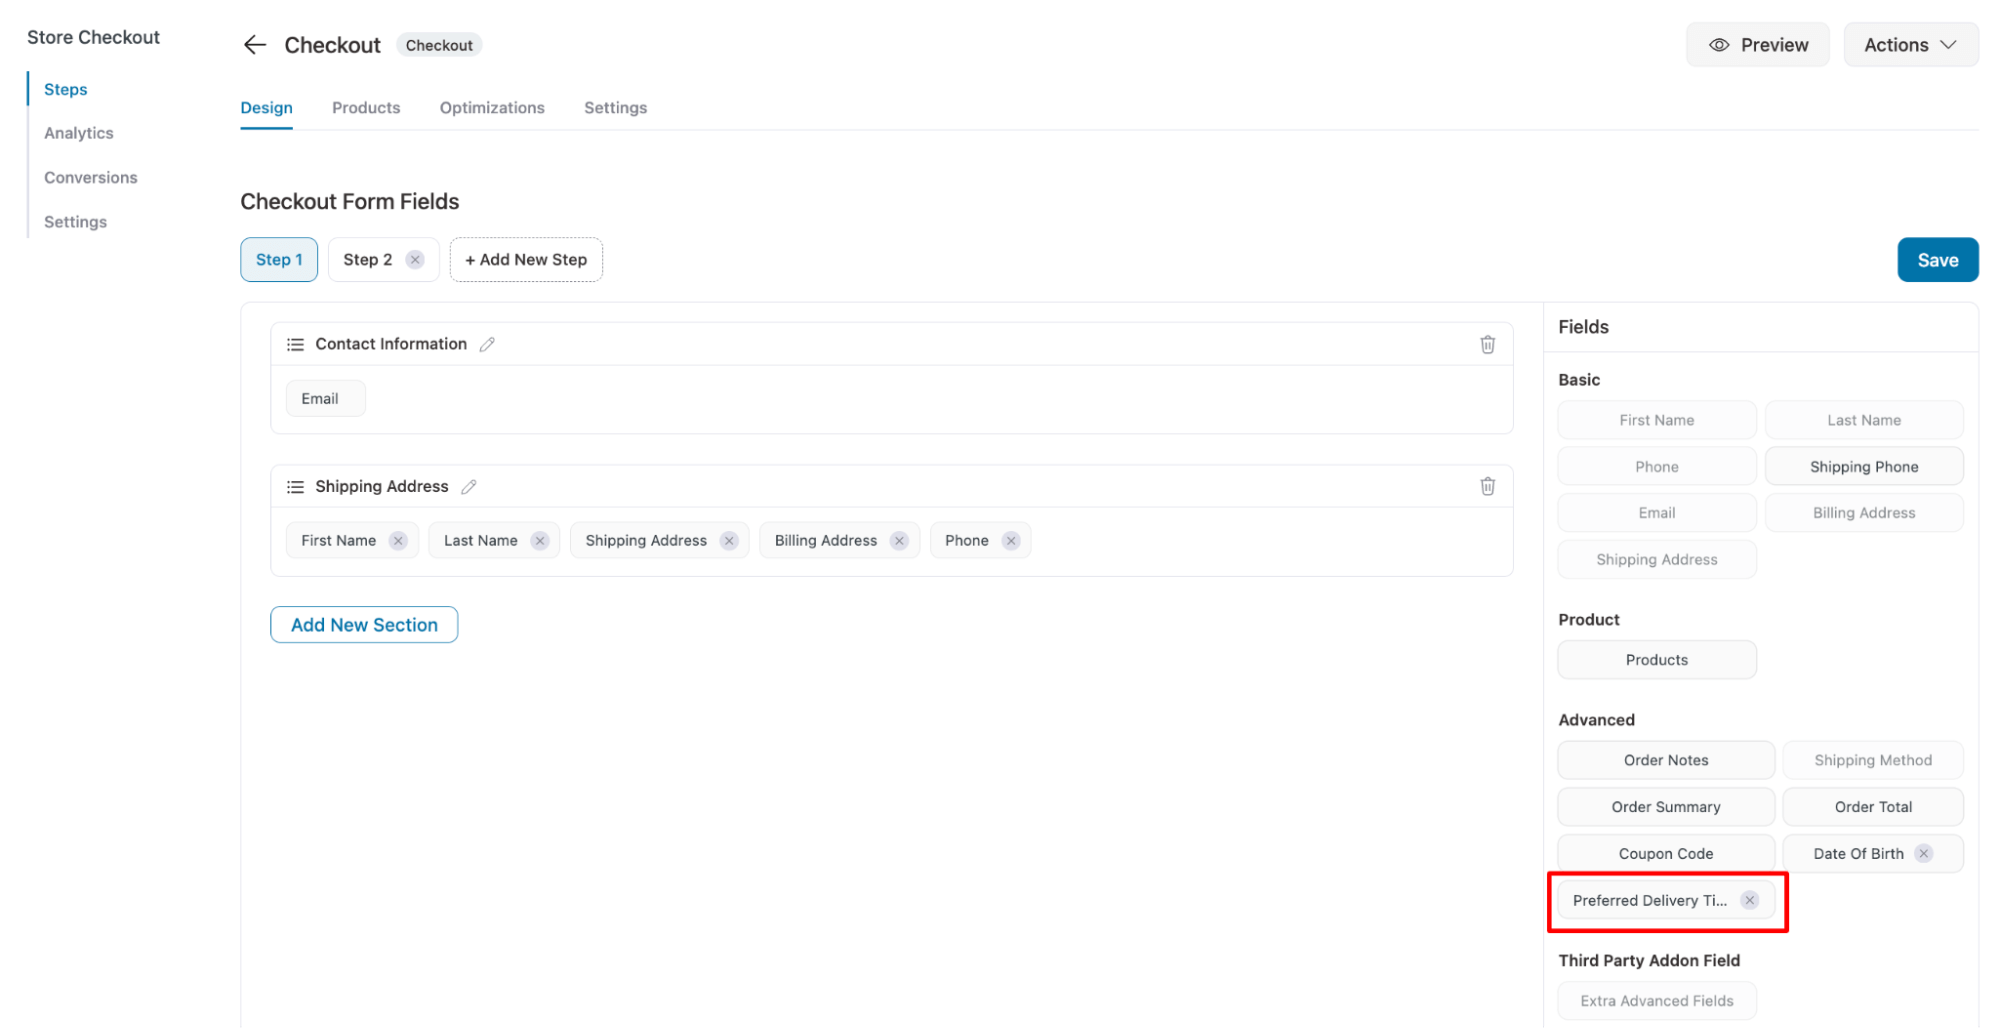This screenshot has height=1028, width=1999.
Task: Click First Name in the Basic fields panel
Action: (1657, 420)
